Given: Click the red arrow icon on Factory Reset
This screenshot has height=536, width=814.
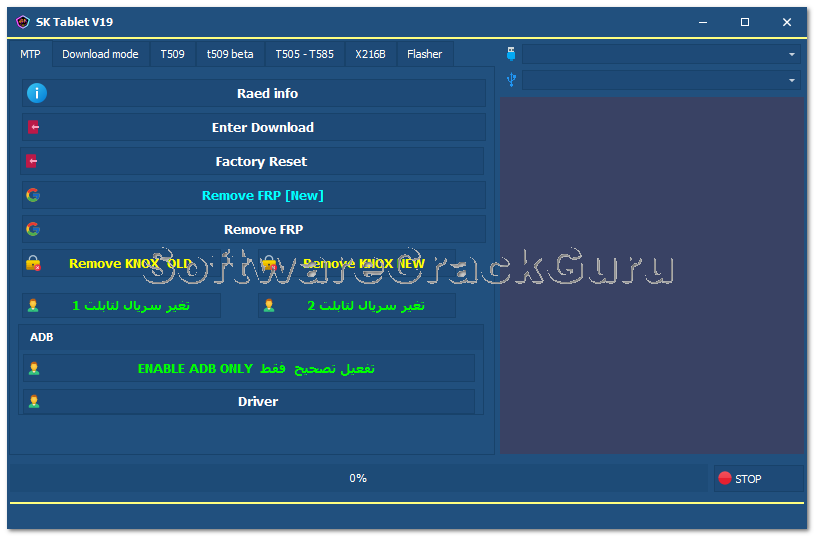Looking at the screenshot, I should point(32,161).
